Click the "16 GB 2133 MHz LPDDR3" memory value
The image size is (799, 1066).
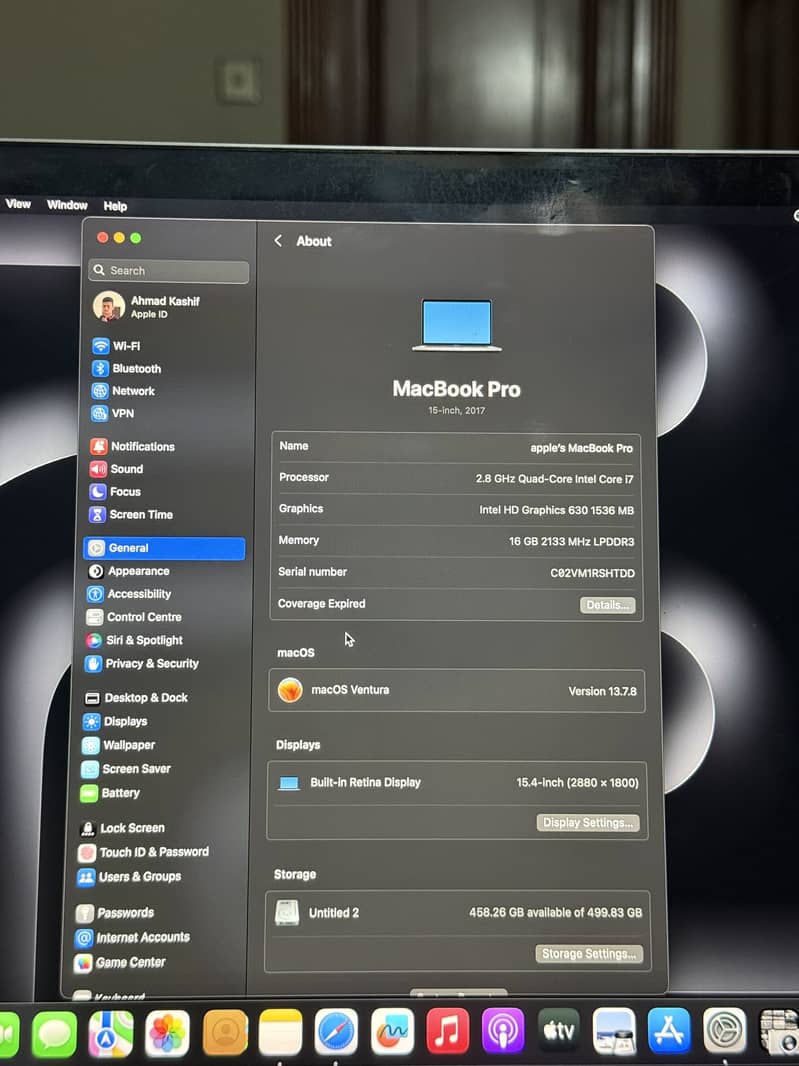[572, 542]
